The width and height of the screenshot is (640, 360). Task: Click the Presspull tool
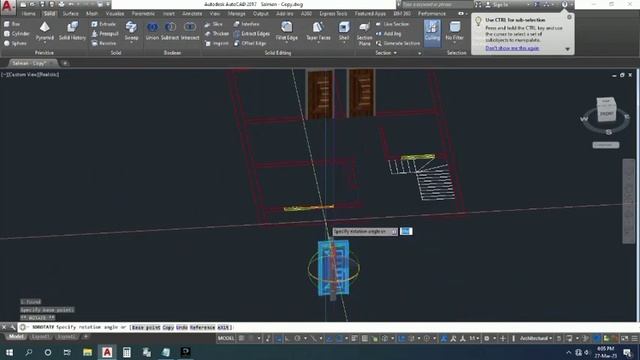(105, 33)
